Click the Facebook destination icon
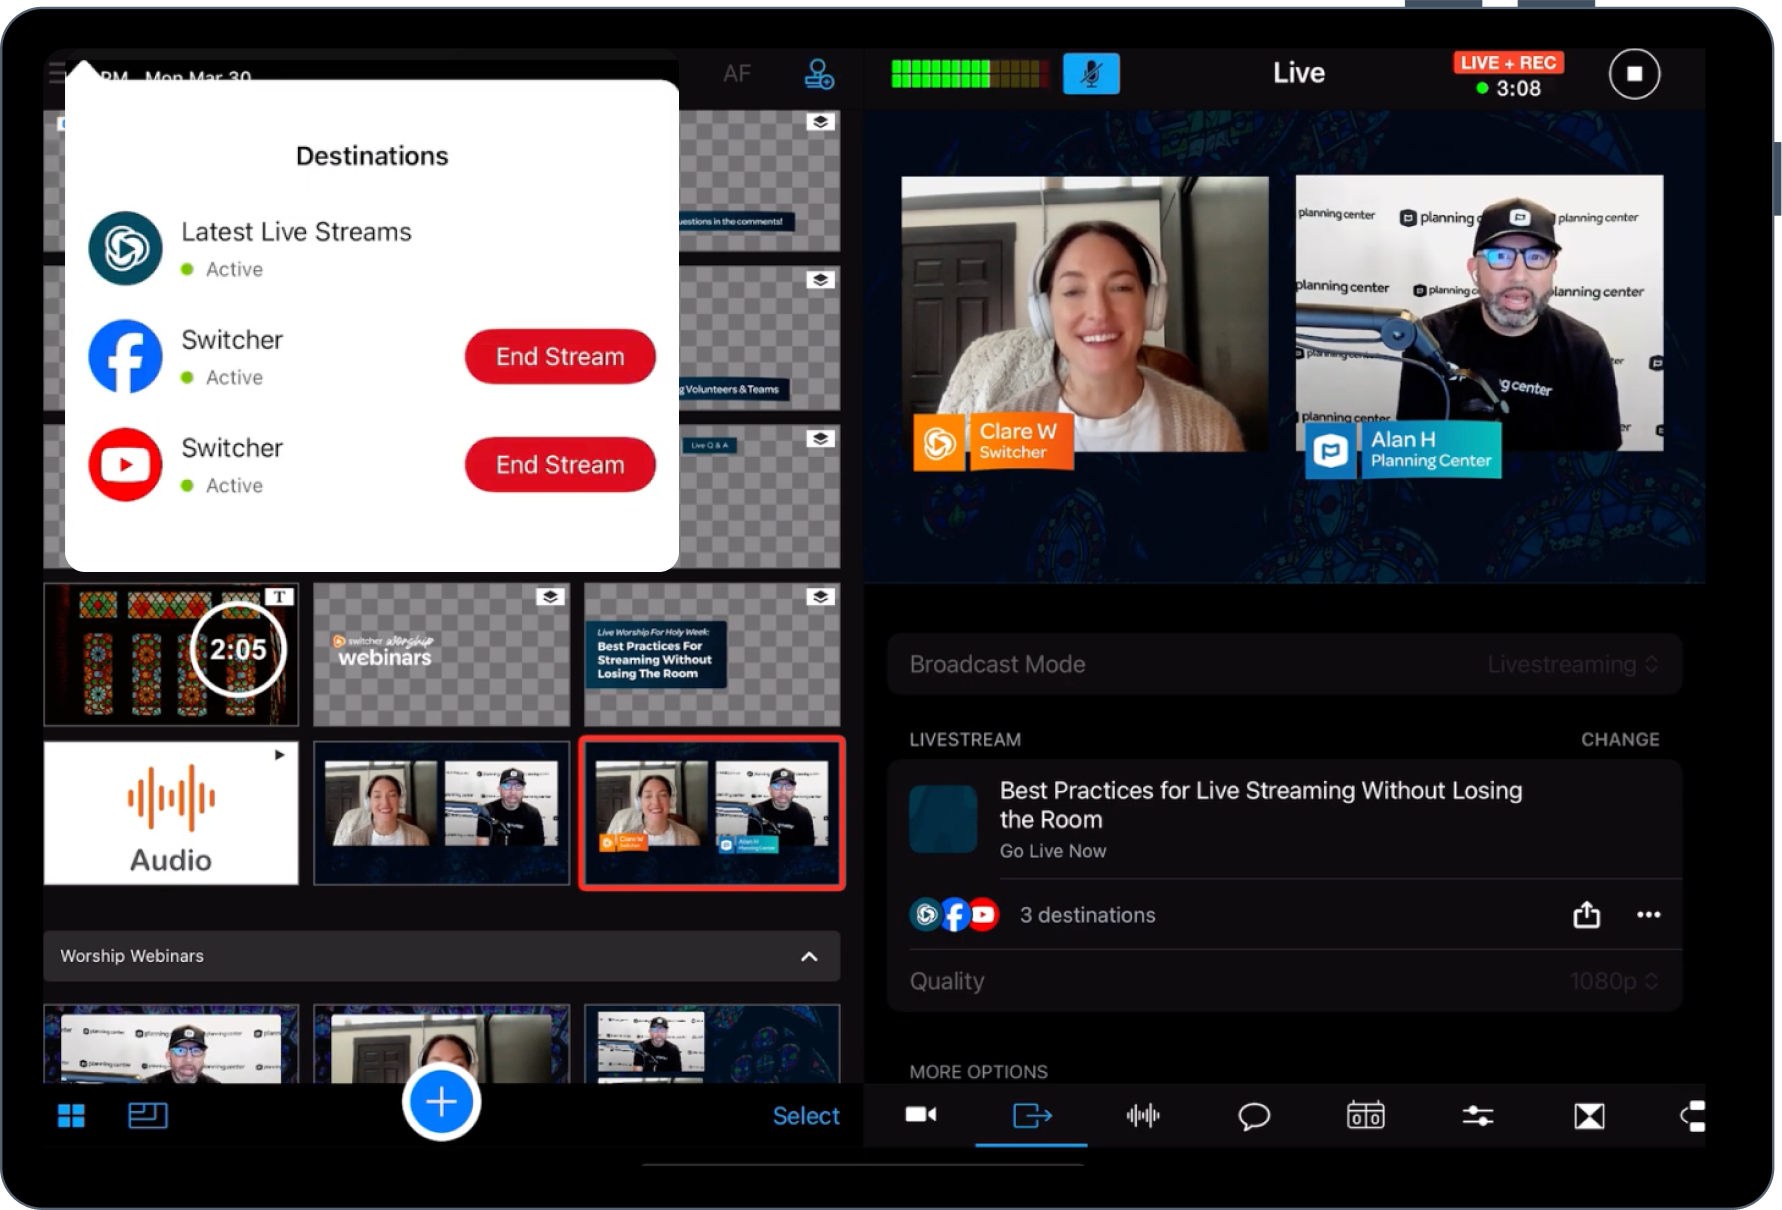Image resolution: width=1782 pixels, height=1210 pixels. 125,357
